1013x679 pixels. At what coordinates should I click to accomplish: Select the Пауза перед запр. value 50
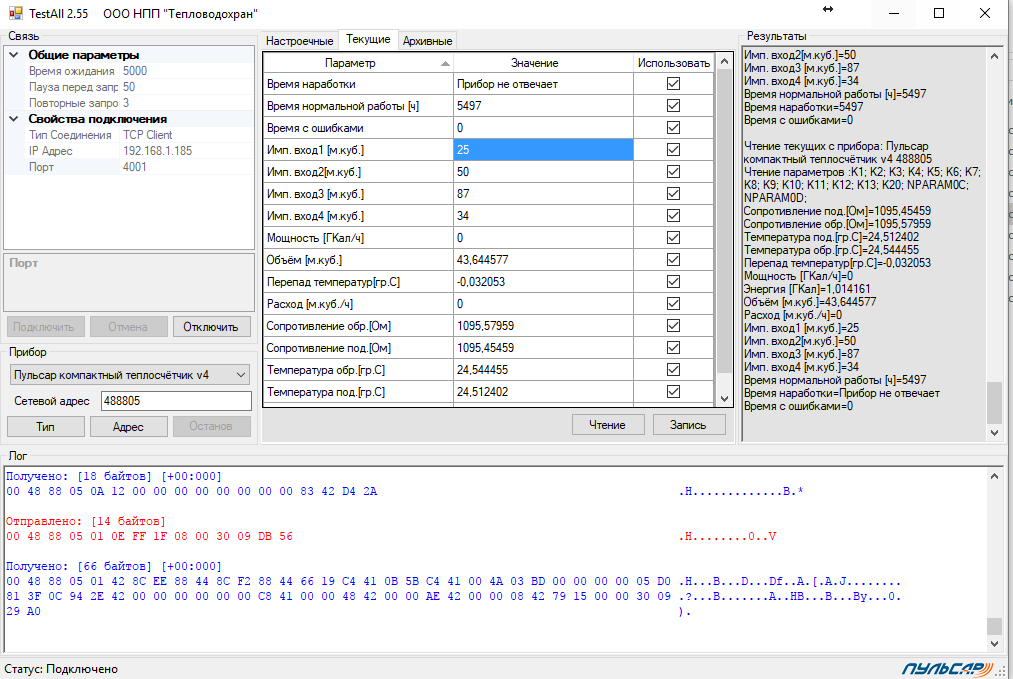pyautogui.click(x=187, y=87)
